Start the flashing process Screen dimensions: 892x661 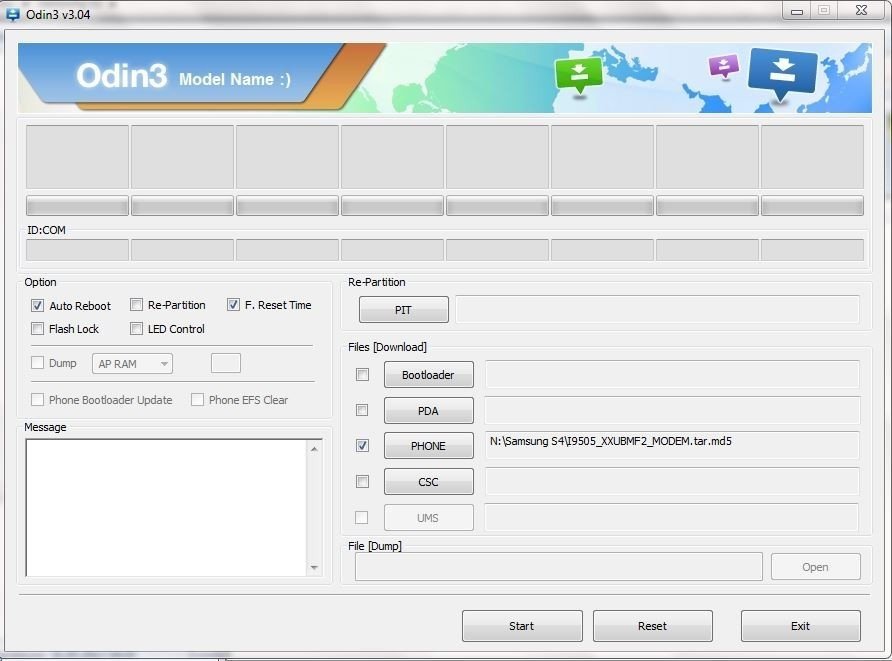coord(522,626)
